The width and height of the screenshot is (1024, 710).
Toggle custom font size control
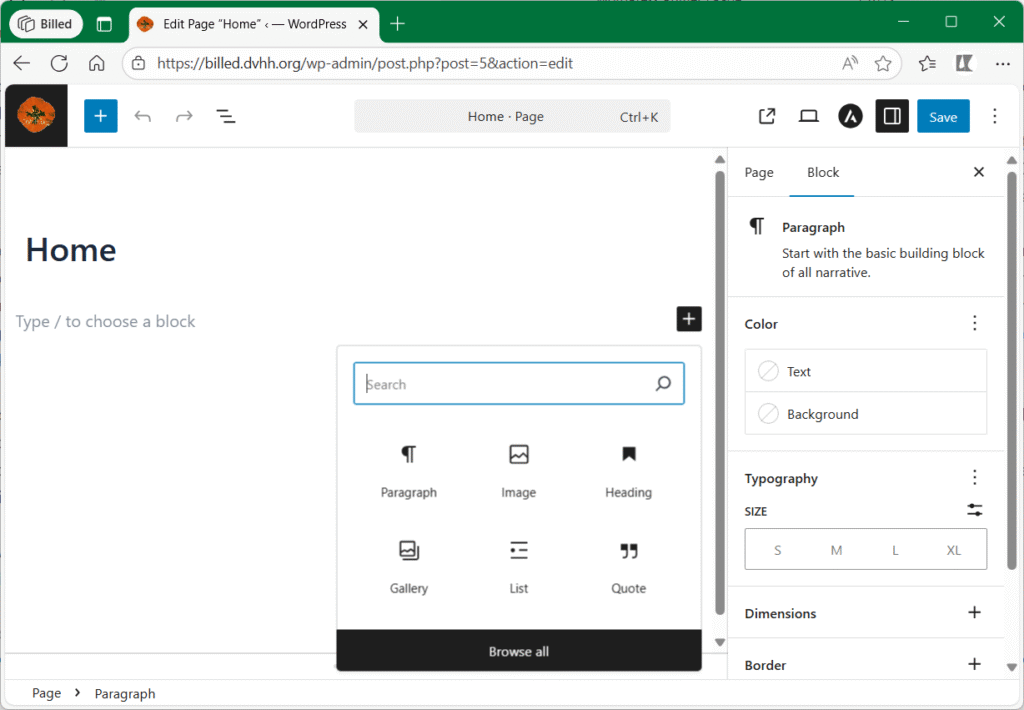(x=974, y=510)
